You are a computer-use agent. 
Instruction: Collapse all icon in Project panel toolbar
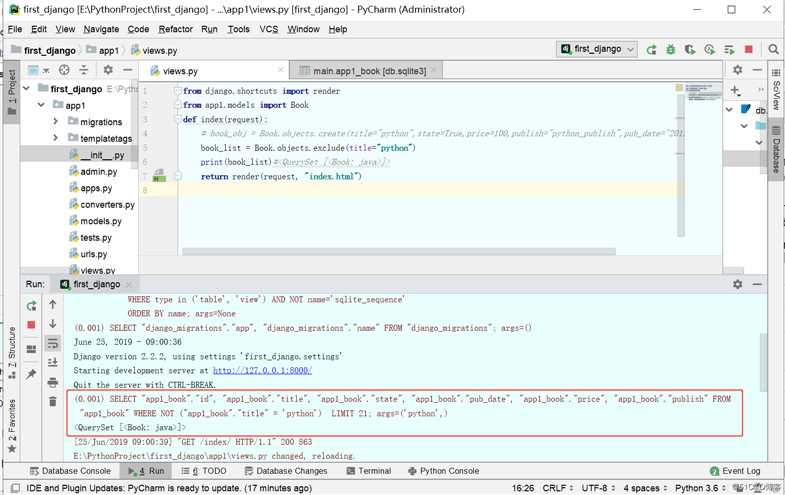(x=84, y=70)
